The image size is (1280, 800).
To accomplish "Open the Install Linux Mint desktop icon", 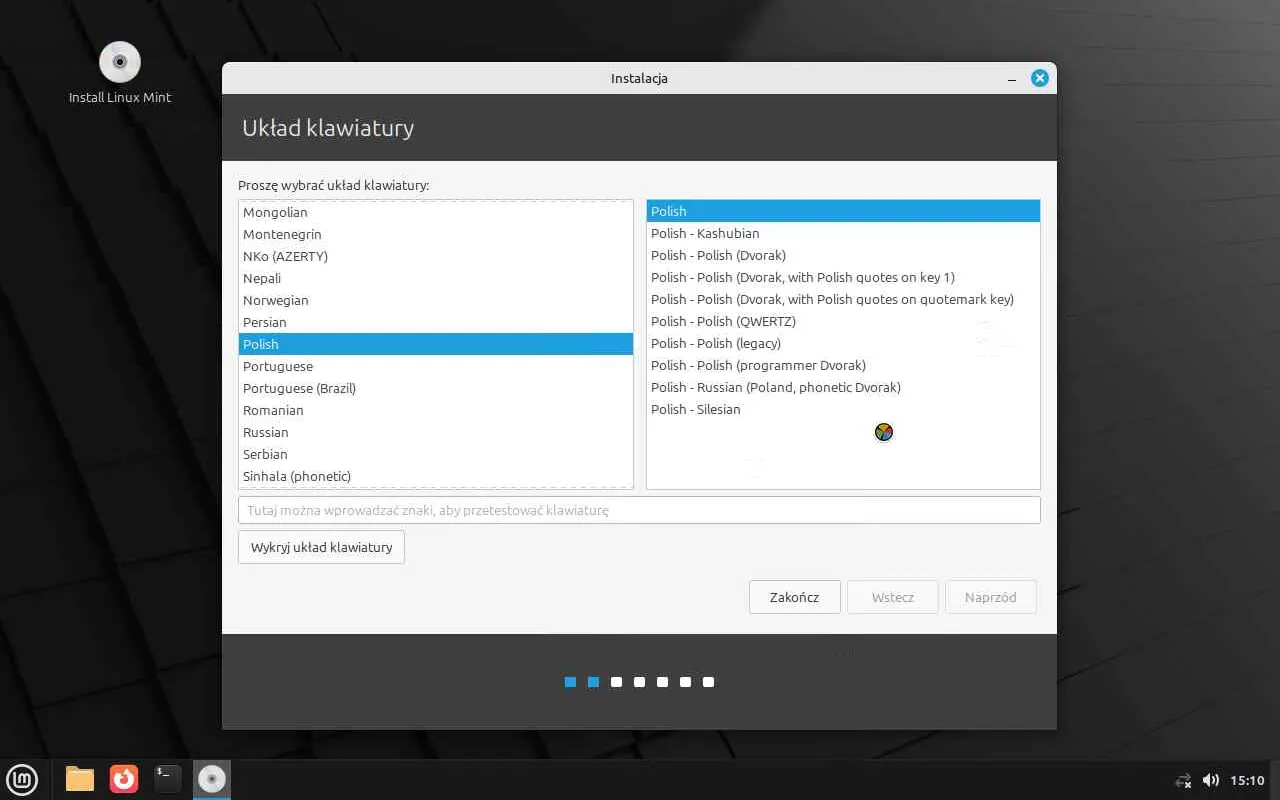I will (120, 73).
